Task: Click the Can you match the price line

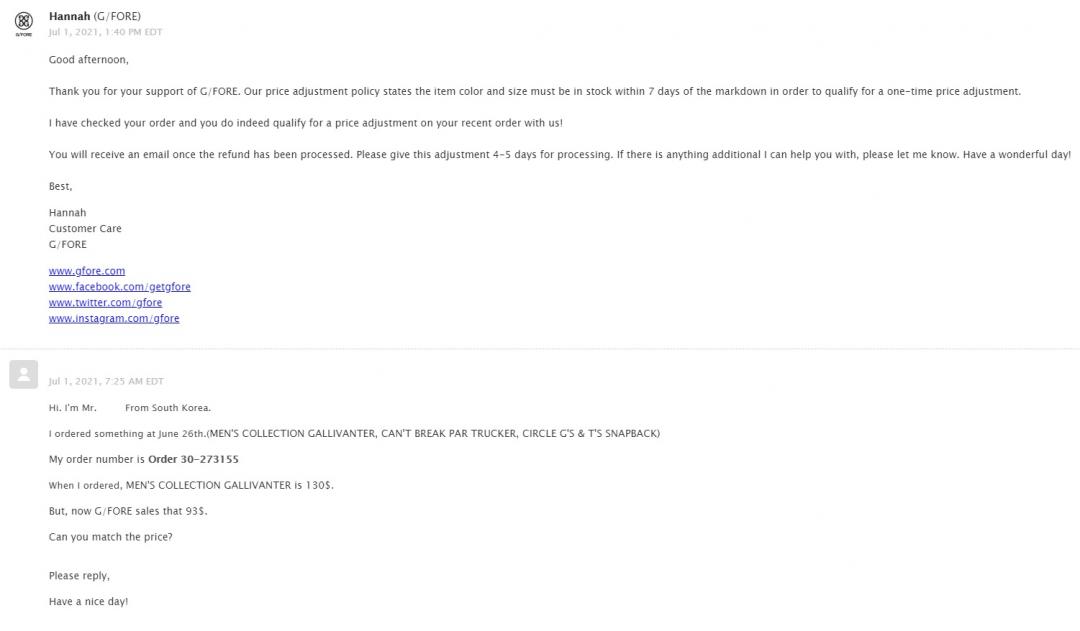Action: [x=110, y=537]
